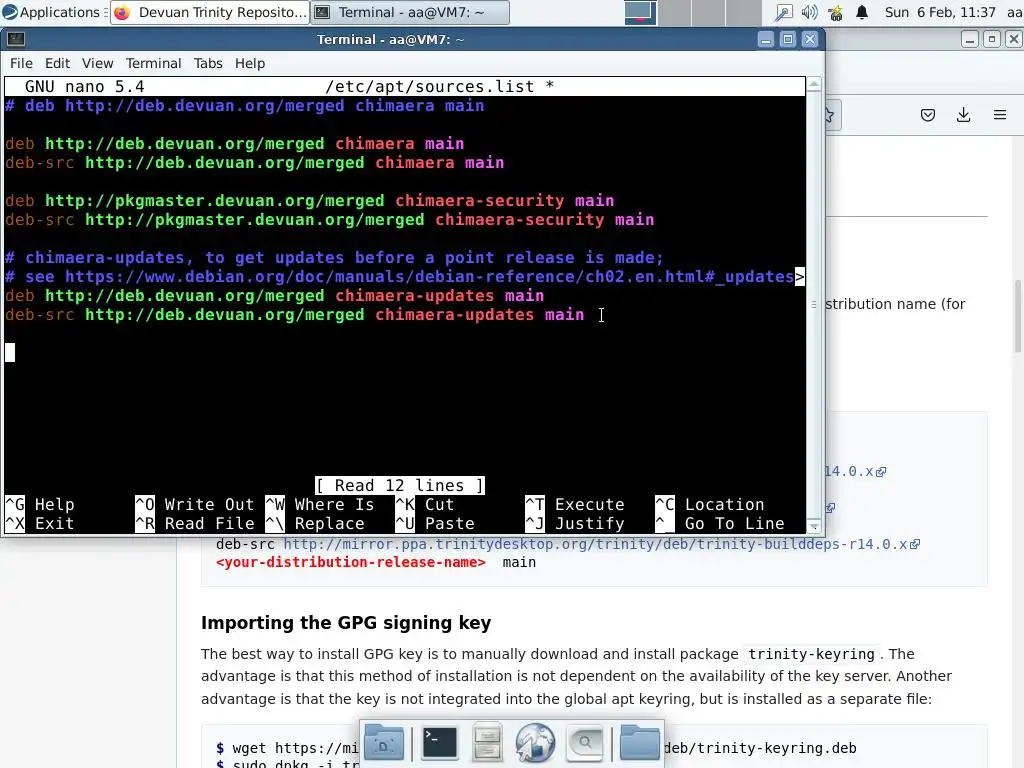
Task: Open the View menu in Terminal
Action: (x=97, y=63)
